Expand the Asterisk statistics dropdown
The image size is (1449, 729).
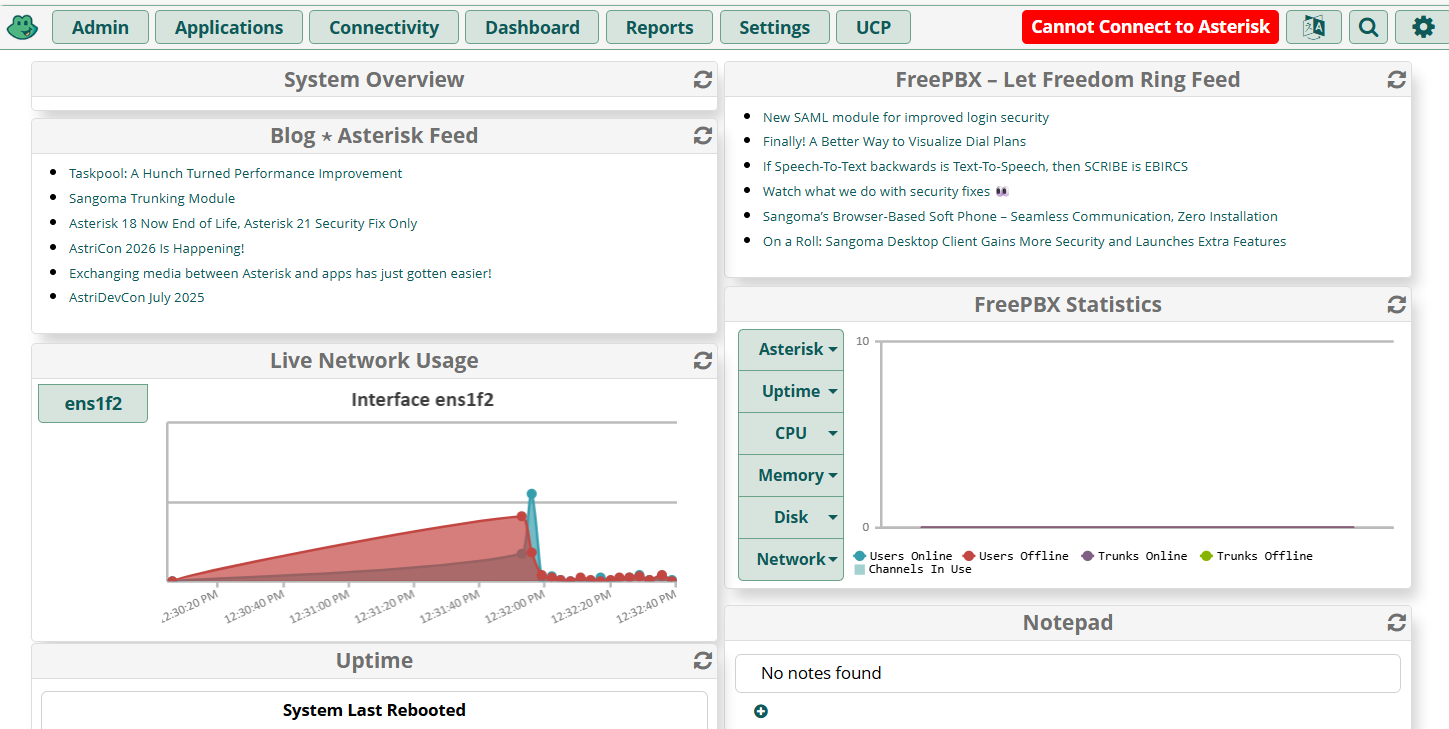pyautogui.click(x=791, y=350)
